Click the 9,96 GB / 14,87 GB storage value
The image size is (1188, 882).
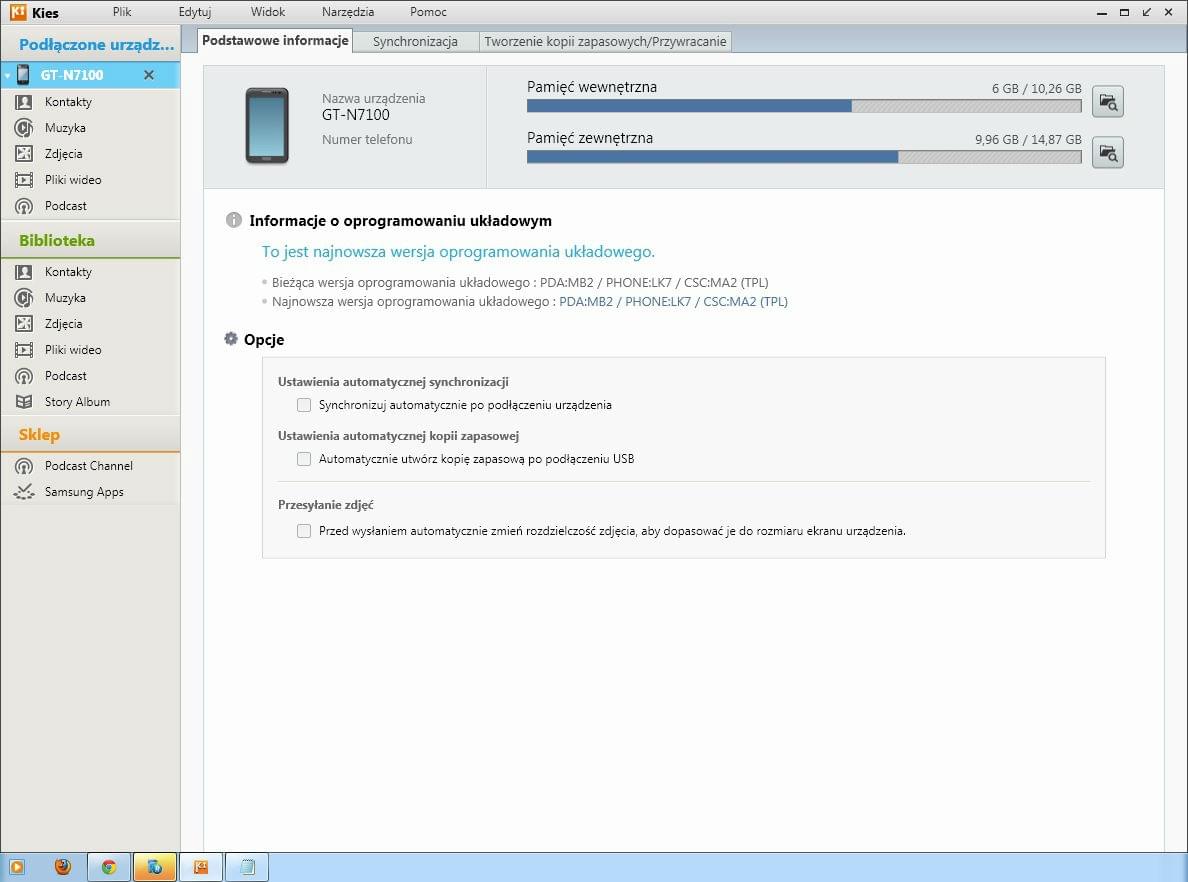click(1028, 139)
